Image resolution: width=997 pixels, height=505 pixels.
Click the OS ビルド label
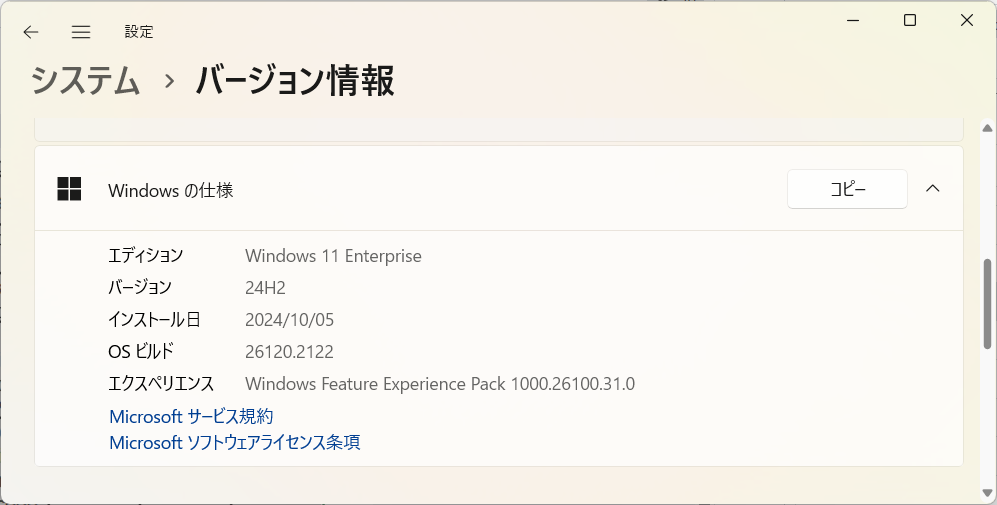click(x=141, y=352)
